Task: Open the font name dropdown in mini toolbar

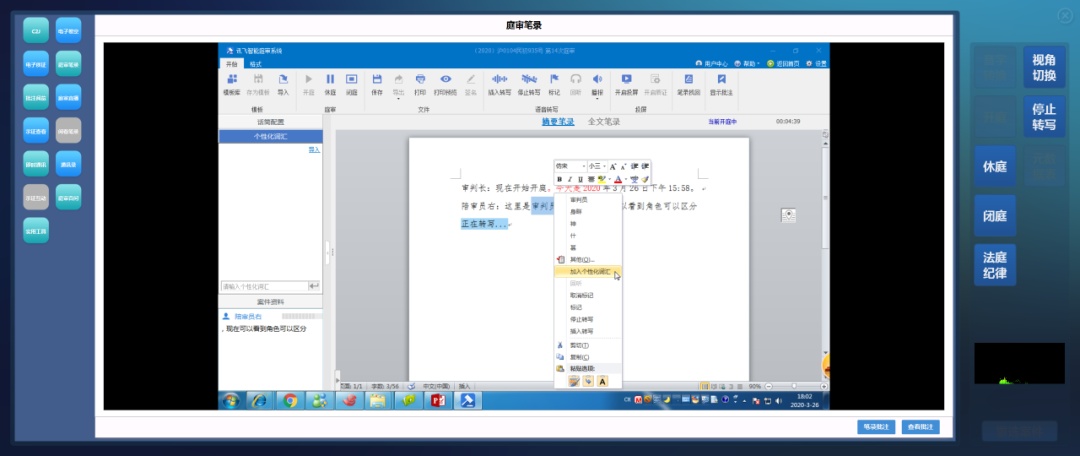Action: [584, 167]
